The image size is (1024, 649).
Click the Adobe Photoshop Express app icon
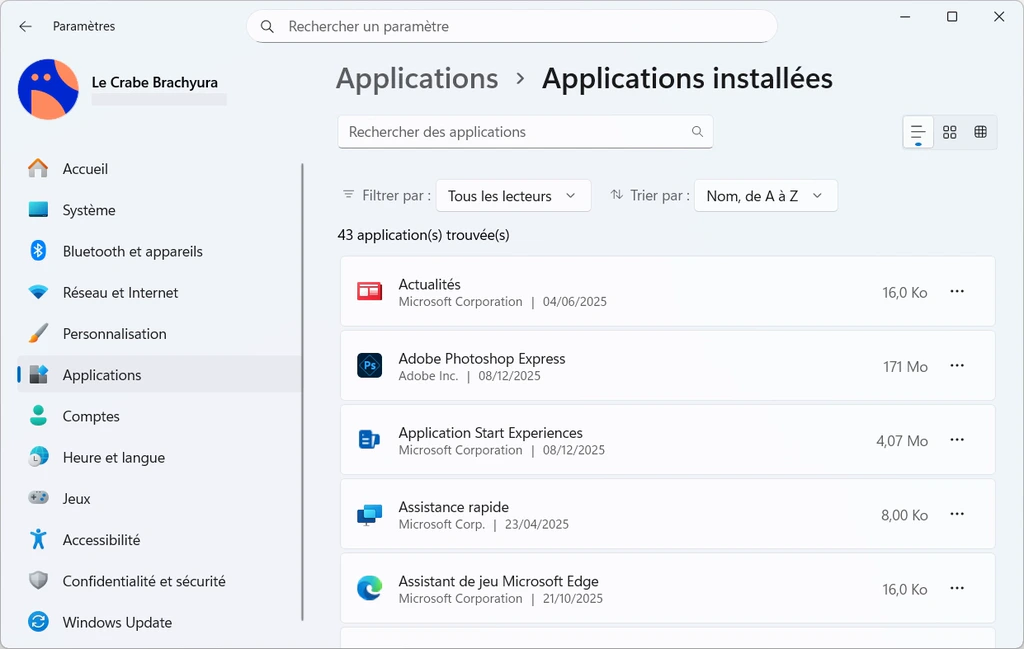(x=369, y=366)
